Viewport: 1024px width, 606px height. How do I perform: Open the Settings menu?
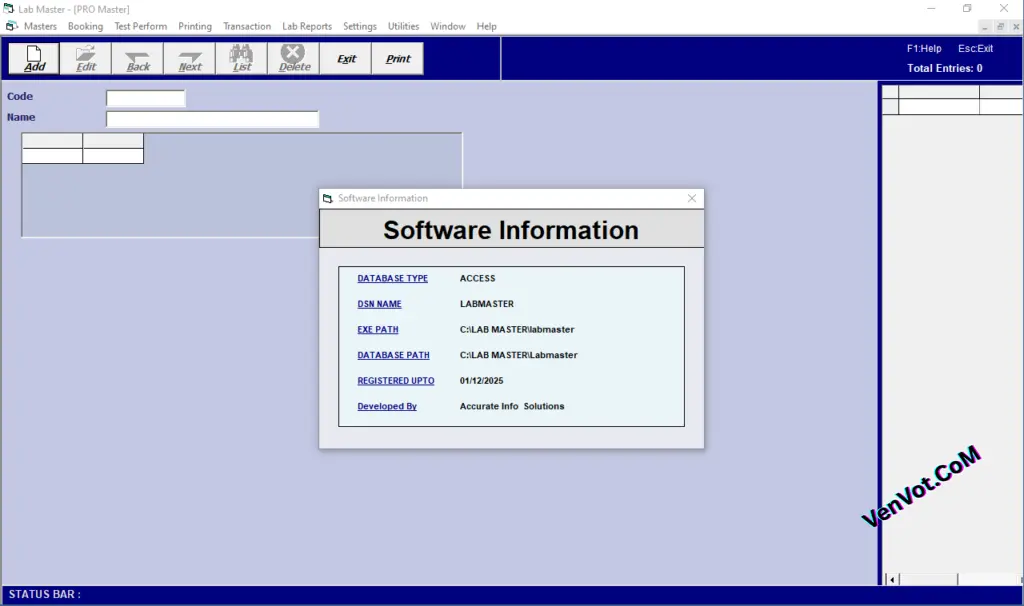pos(360,26)
